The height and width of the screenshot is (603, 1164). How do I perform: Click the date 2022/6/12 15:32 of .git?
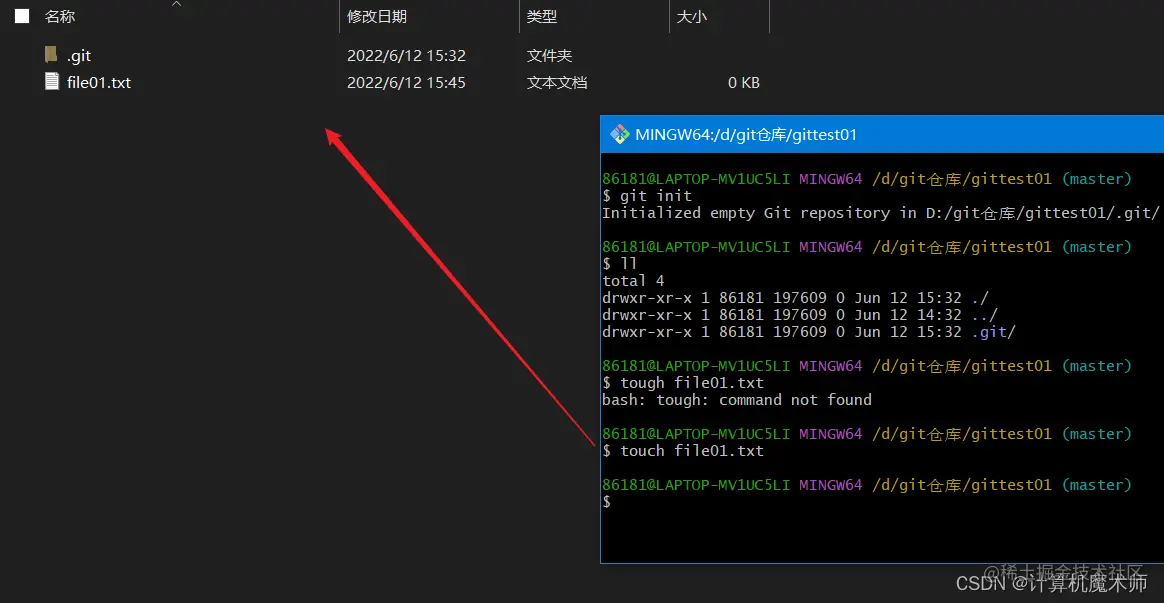pyautogui.click(x=406, y=56)
